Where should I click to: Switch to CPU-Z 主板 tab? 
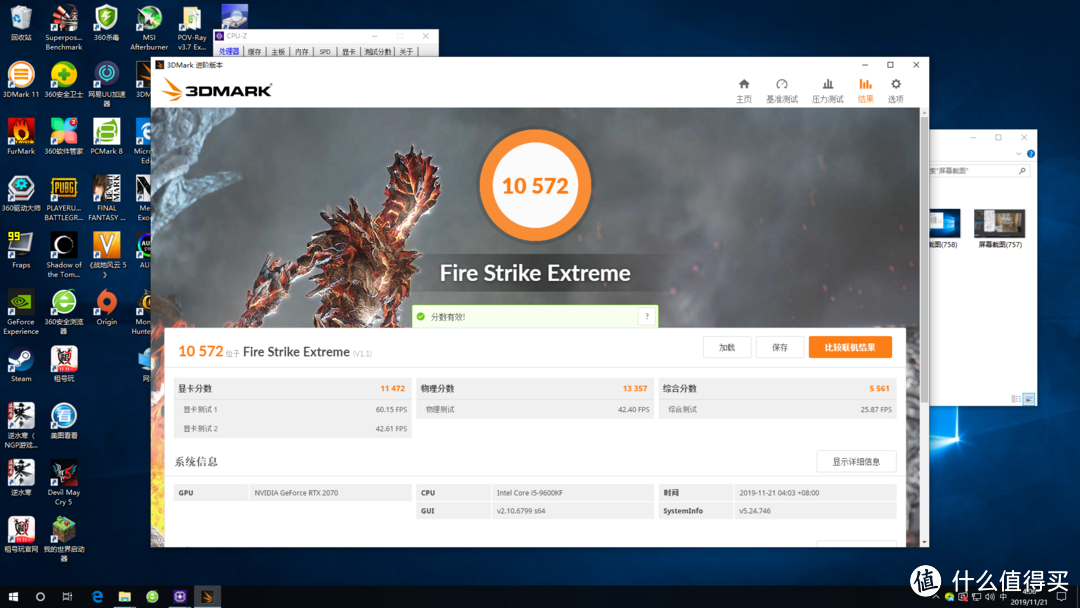tap(278, 52)
